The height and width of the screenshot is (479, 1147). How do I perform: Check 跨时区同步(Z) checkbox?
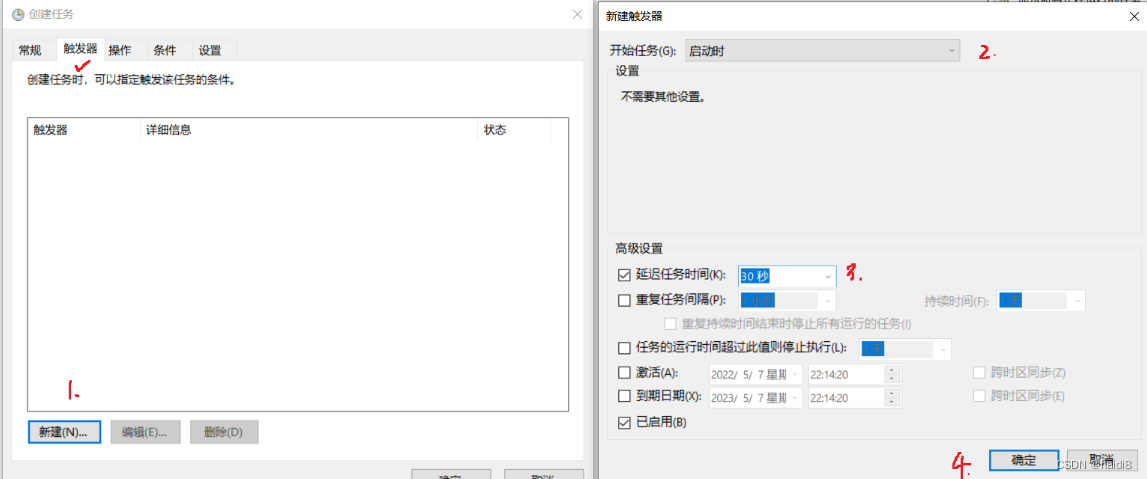point(979,373)
